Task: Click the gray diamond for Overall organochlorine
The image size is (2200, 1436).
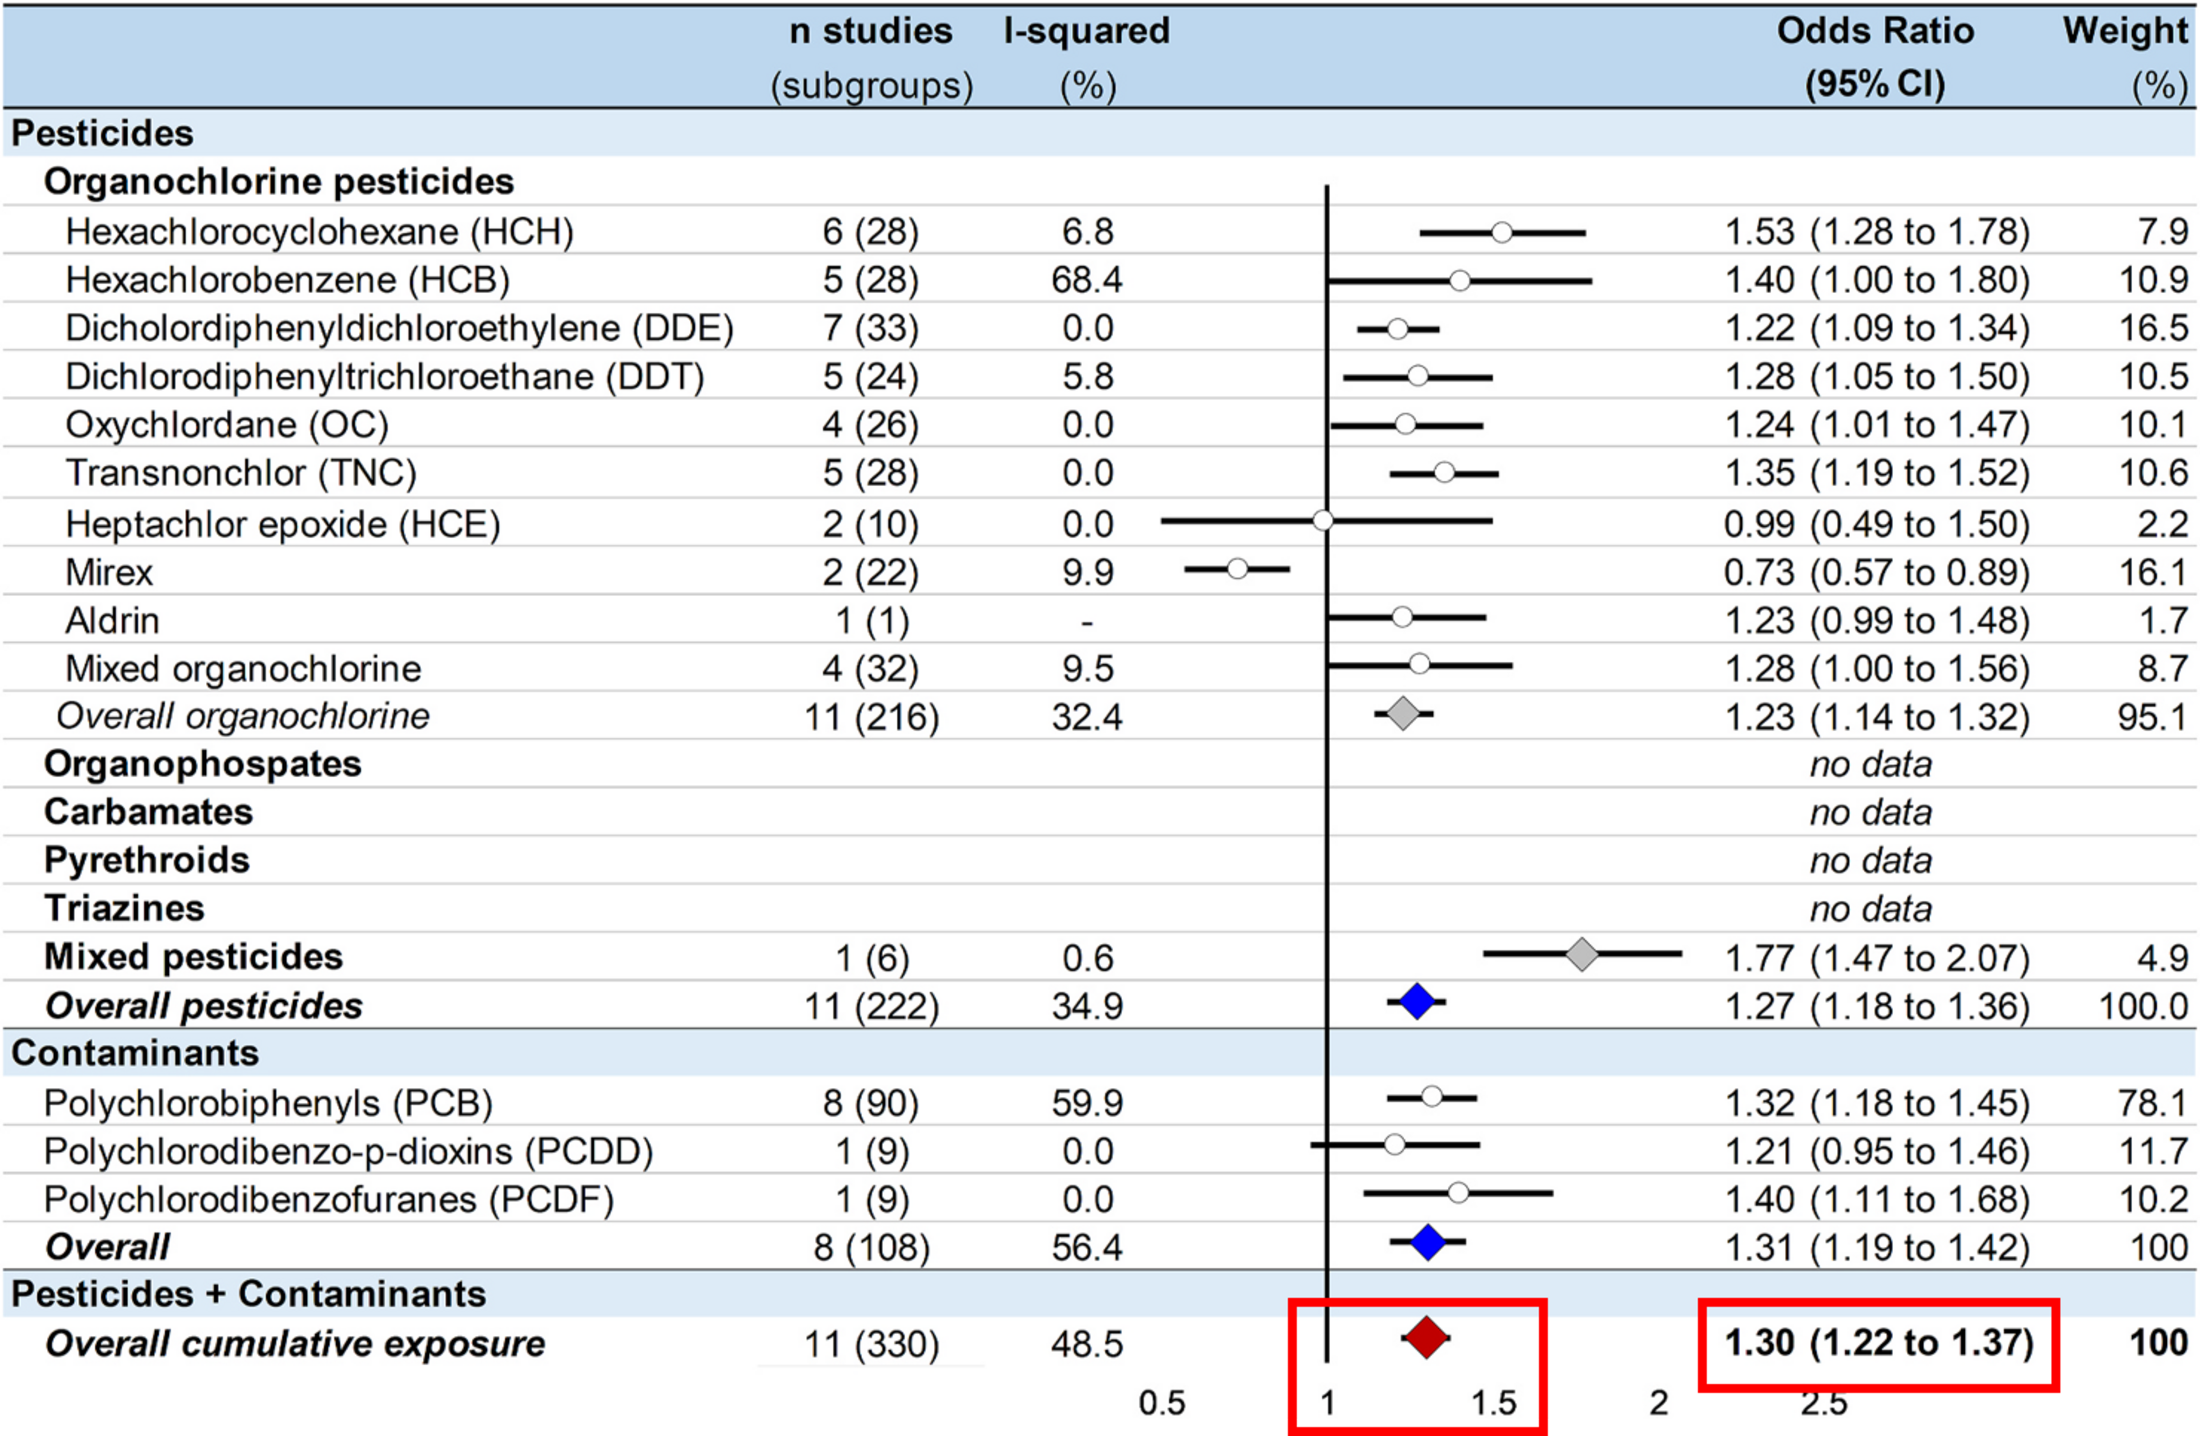Action: 1404,714
